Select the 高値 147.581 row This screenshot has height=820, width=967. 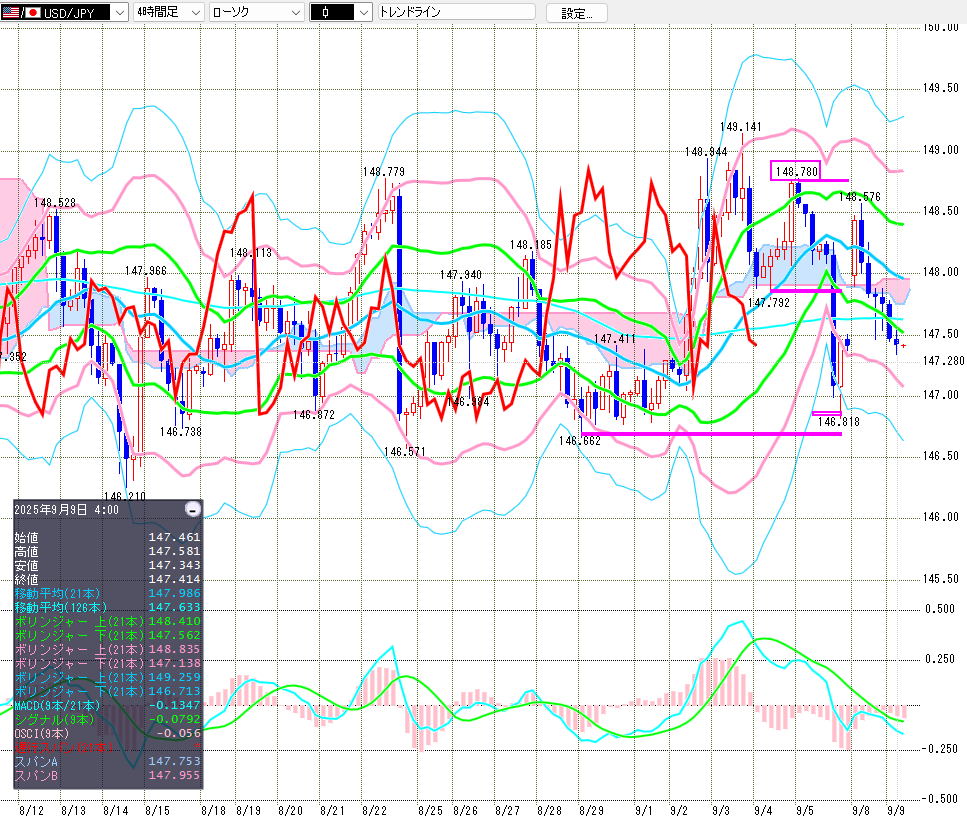(x=107, y=551)
